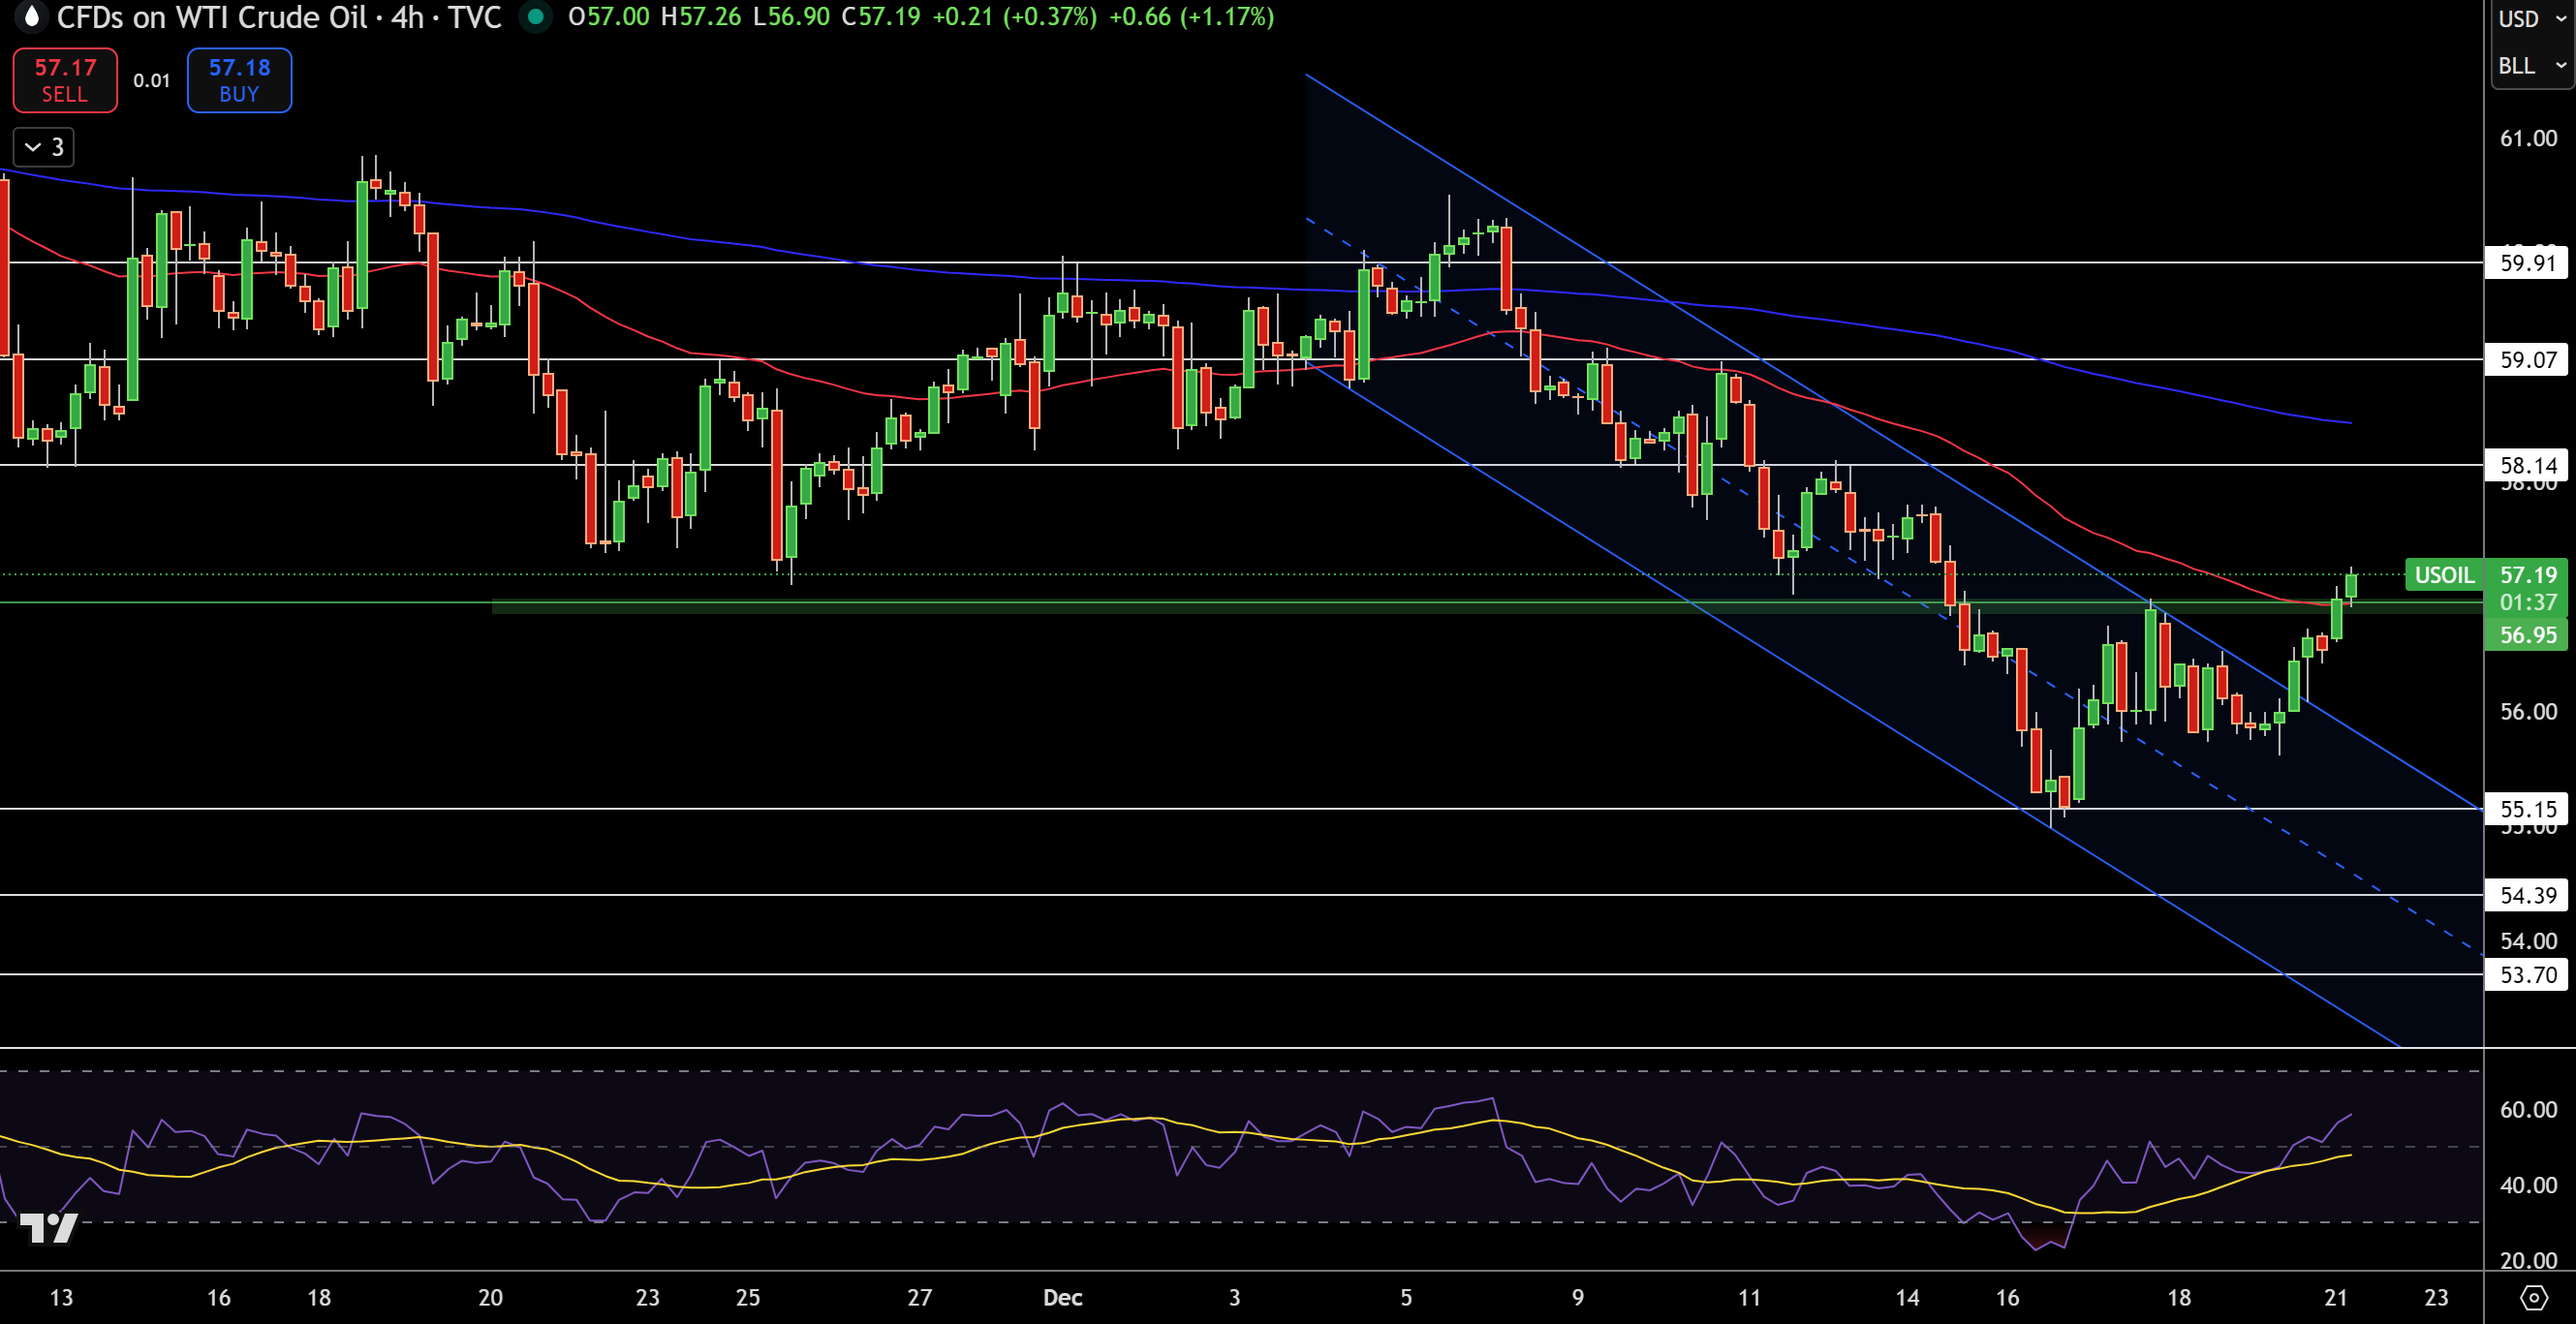Click the spread value 0.01 between sell and buy
Image resolution: width=2576 pixels, height=1324 pixels.
tap(151, 81)
